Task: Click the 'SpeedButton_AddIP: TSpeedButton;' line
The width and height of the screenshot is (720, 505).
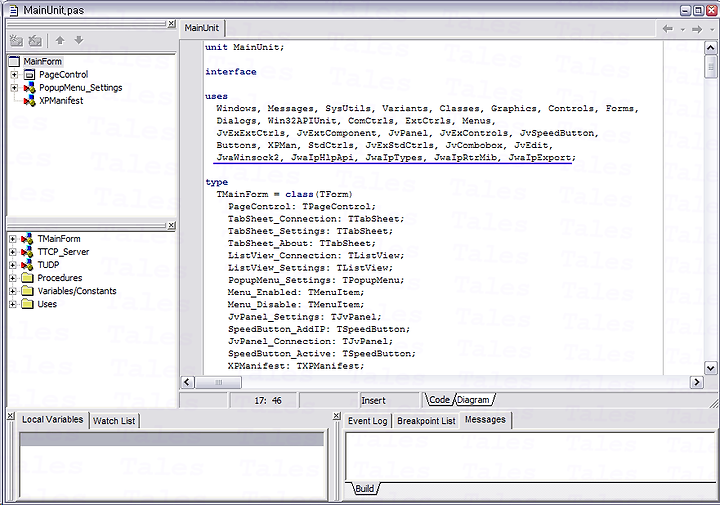Action: 319,329
